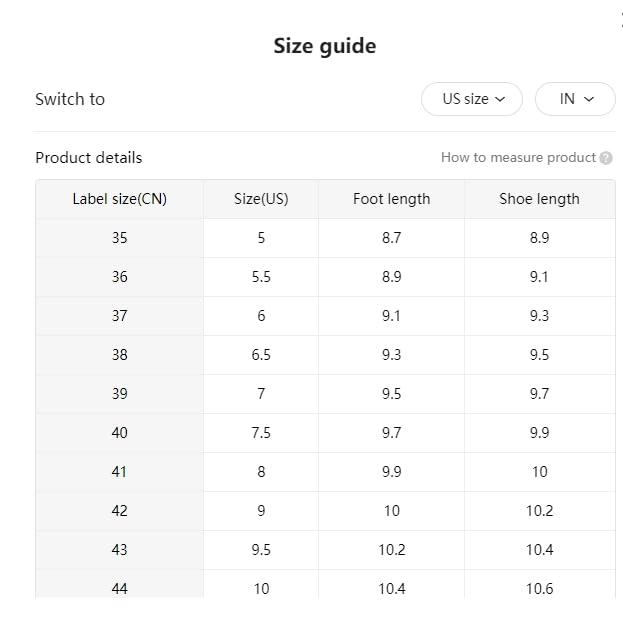Open the US size dropdown
623x621 pixels.
tap(471, 99)
